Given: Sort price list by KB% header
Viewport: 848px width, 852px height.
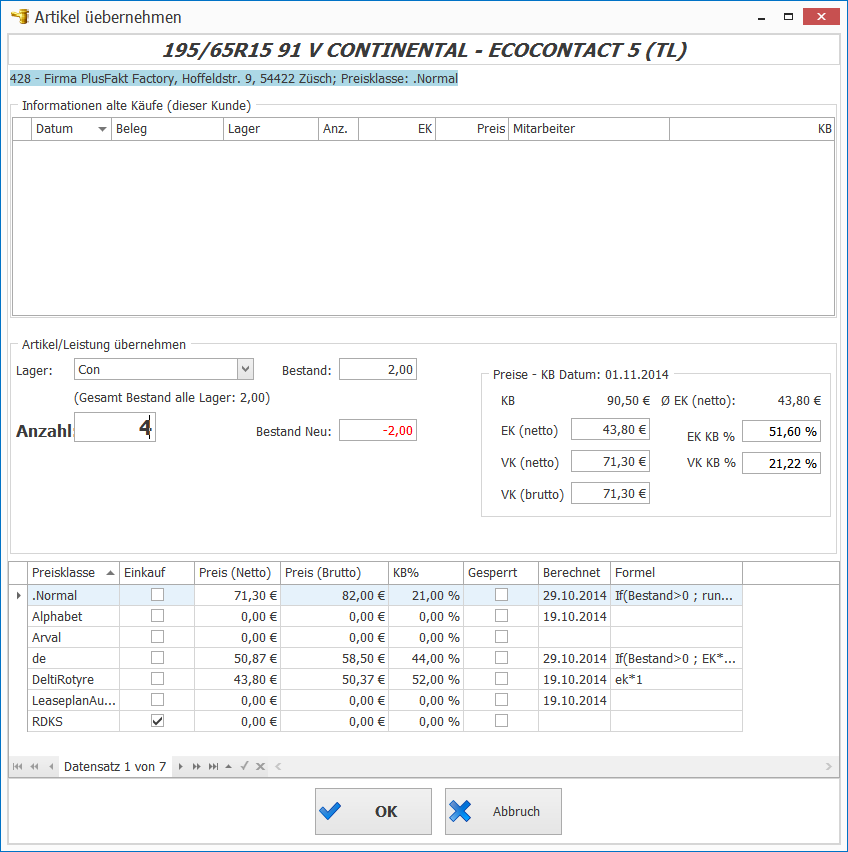Looking at the screenshot, I should [426, 573].
